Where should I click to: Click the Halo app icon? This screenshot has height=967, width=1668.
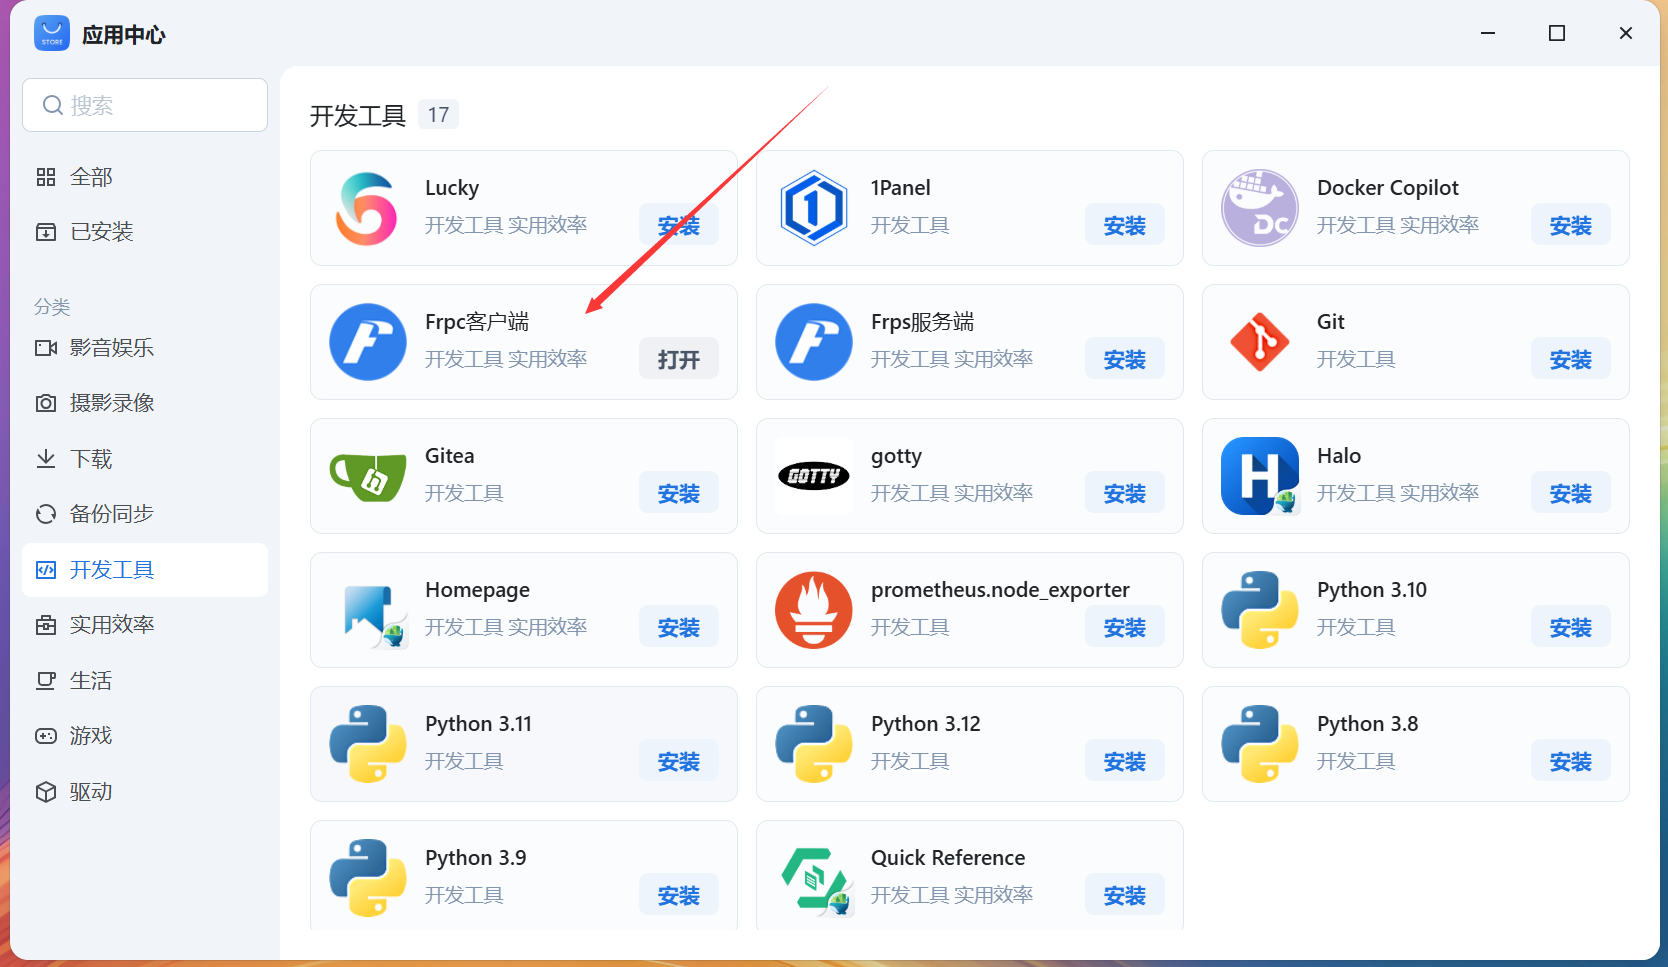(1260, 476)
